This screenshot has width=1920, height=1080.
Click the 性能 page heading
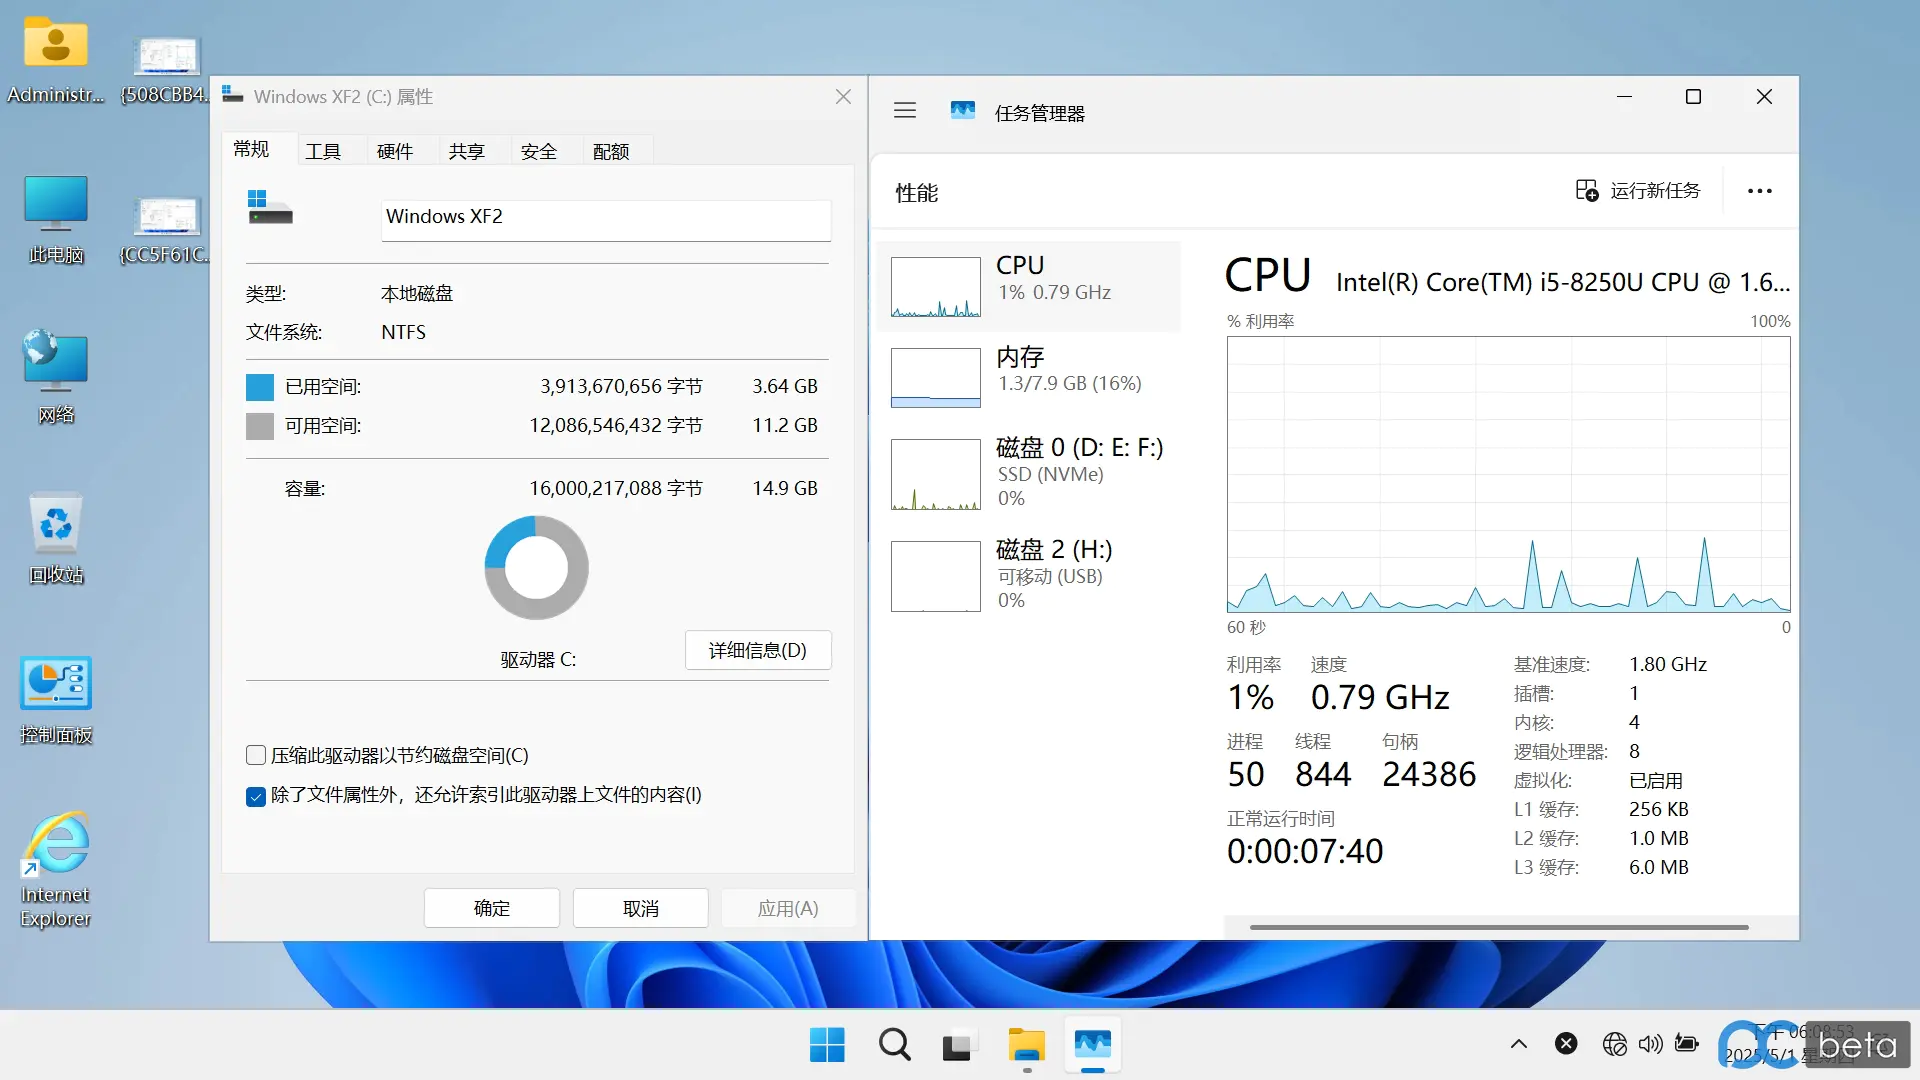pos(917,192)
